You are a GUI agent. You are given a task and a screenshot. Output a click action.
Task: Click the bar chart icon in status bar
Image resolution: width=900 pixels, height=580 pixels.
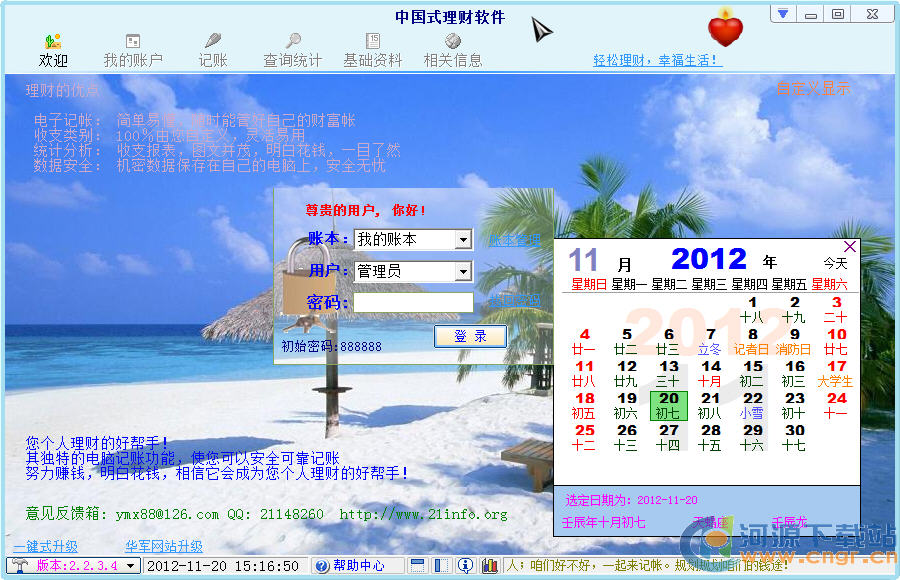coord(489,566)
